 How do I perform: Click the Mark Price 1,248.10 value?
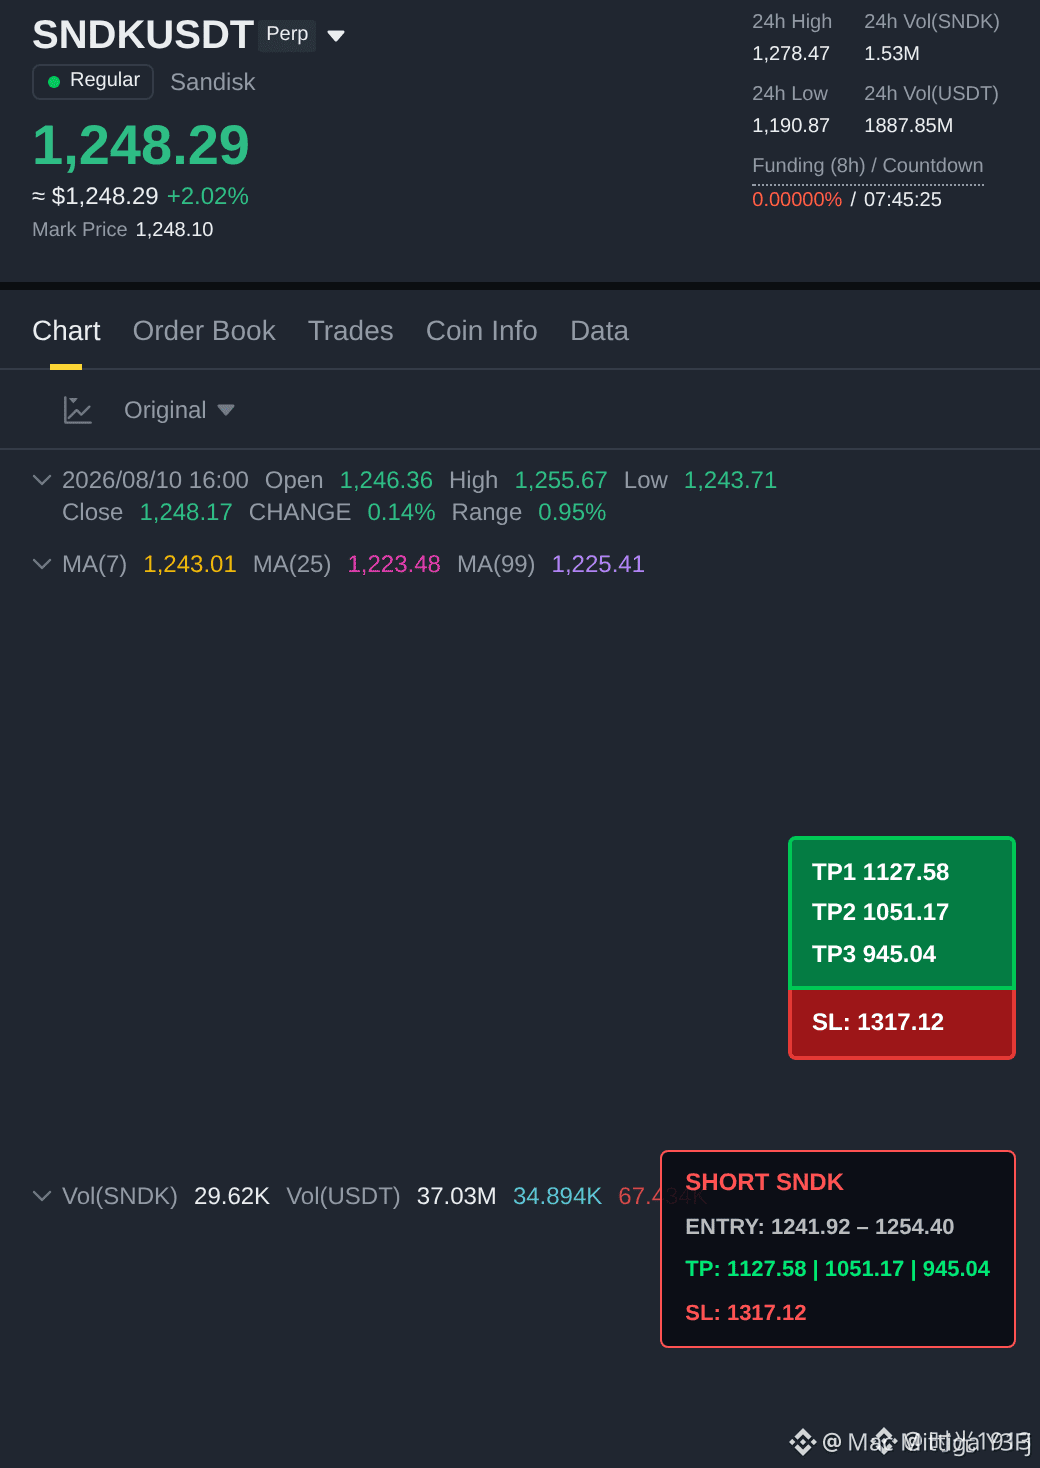(174, 229)
